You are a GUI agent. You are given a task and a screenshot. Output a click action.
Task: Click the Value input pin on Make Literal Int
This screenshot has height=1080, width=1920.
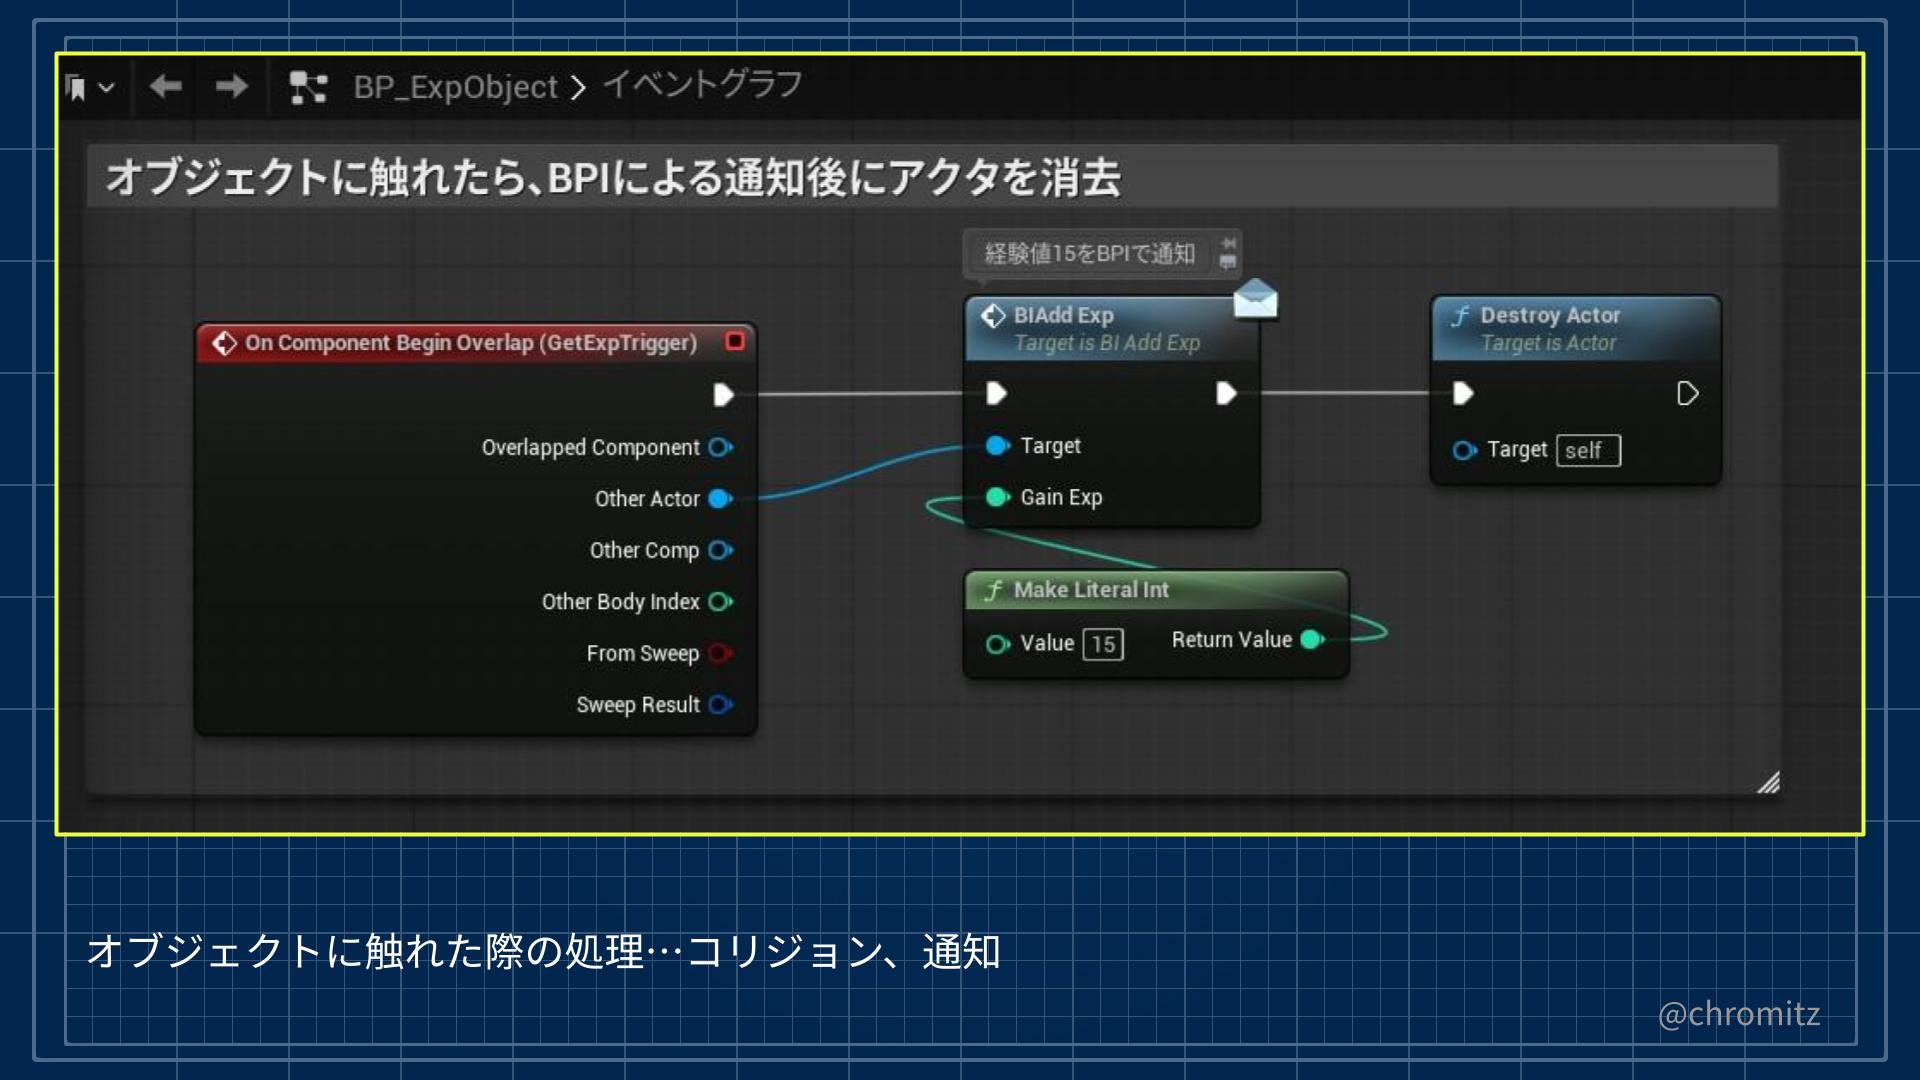[x=998, y=644]
